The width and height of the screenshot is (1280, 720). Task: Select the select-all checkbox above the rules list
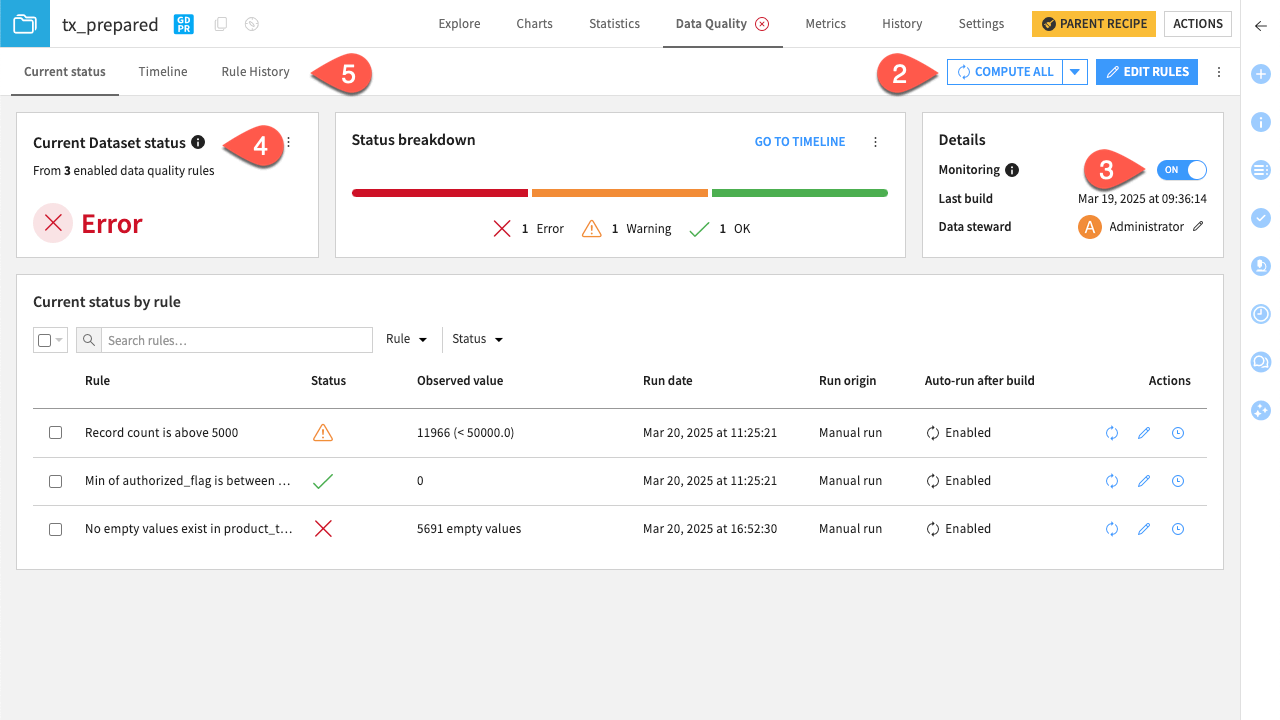43,339
